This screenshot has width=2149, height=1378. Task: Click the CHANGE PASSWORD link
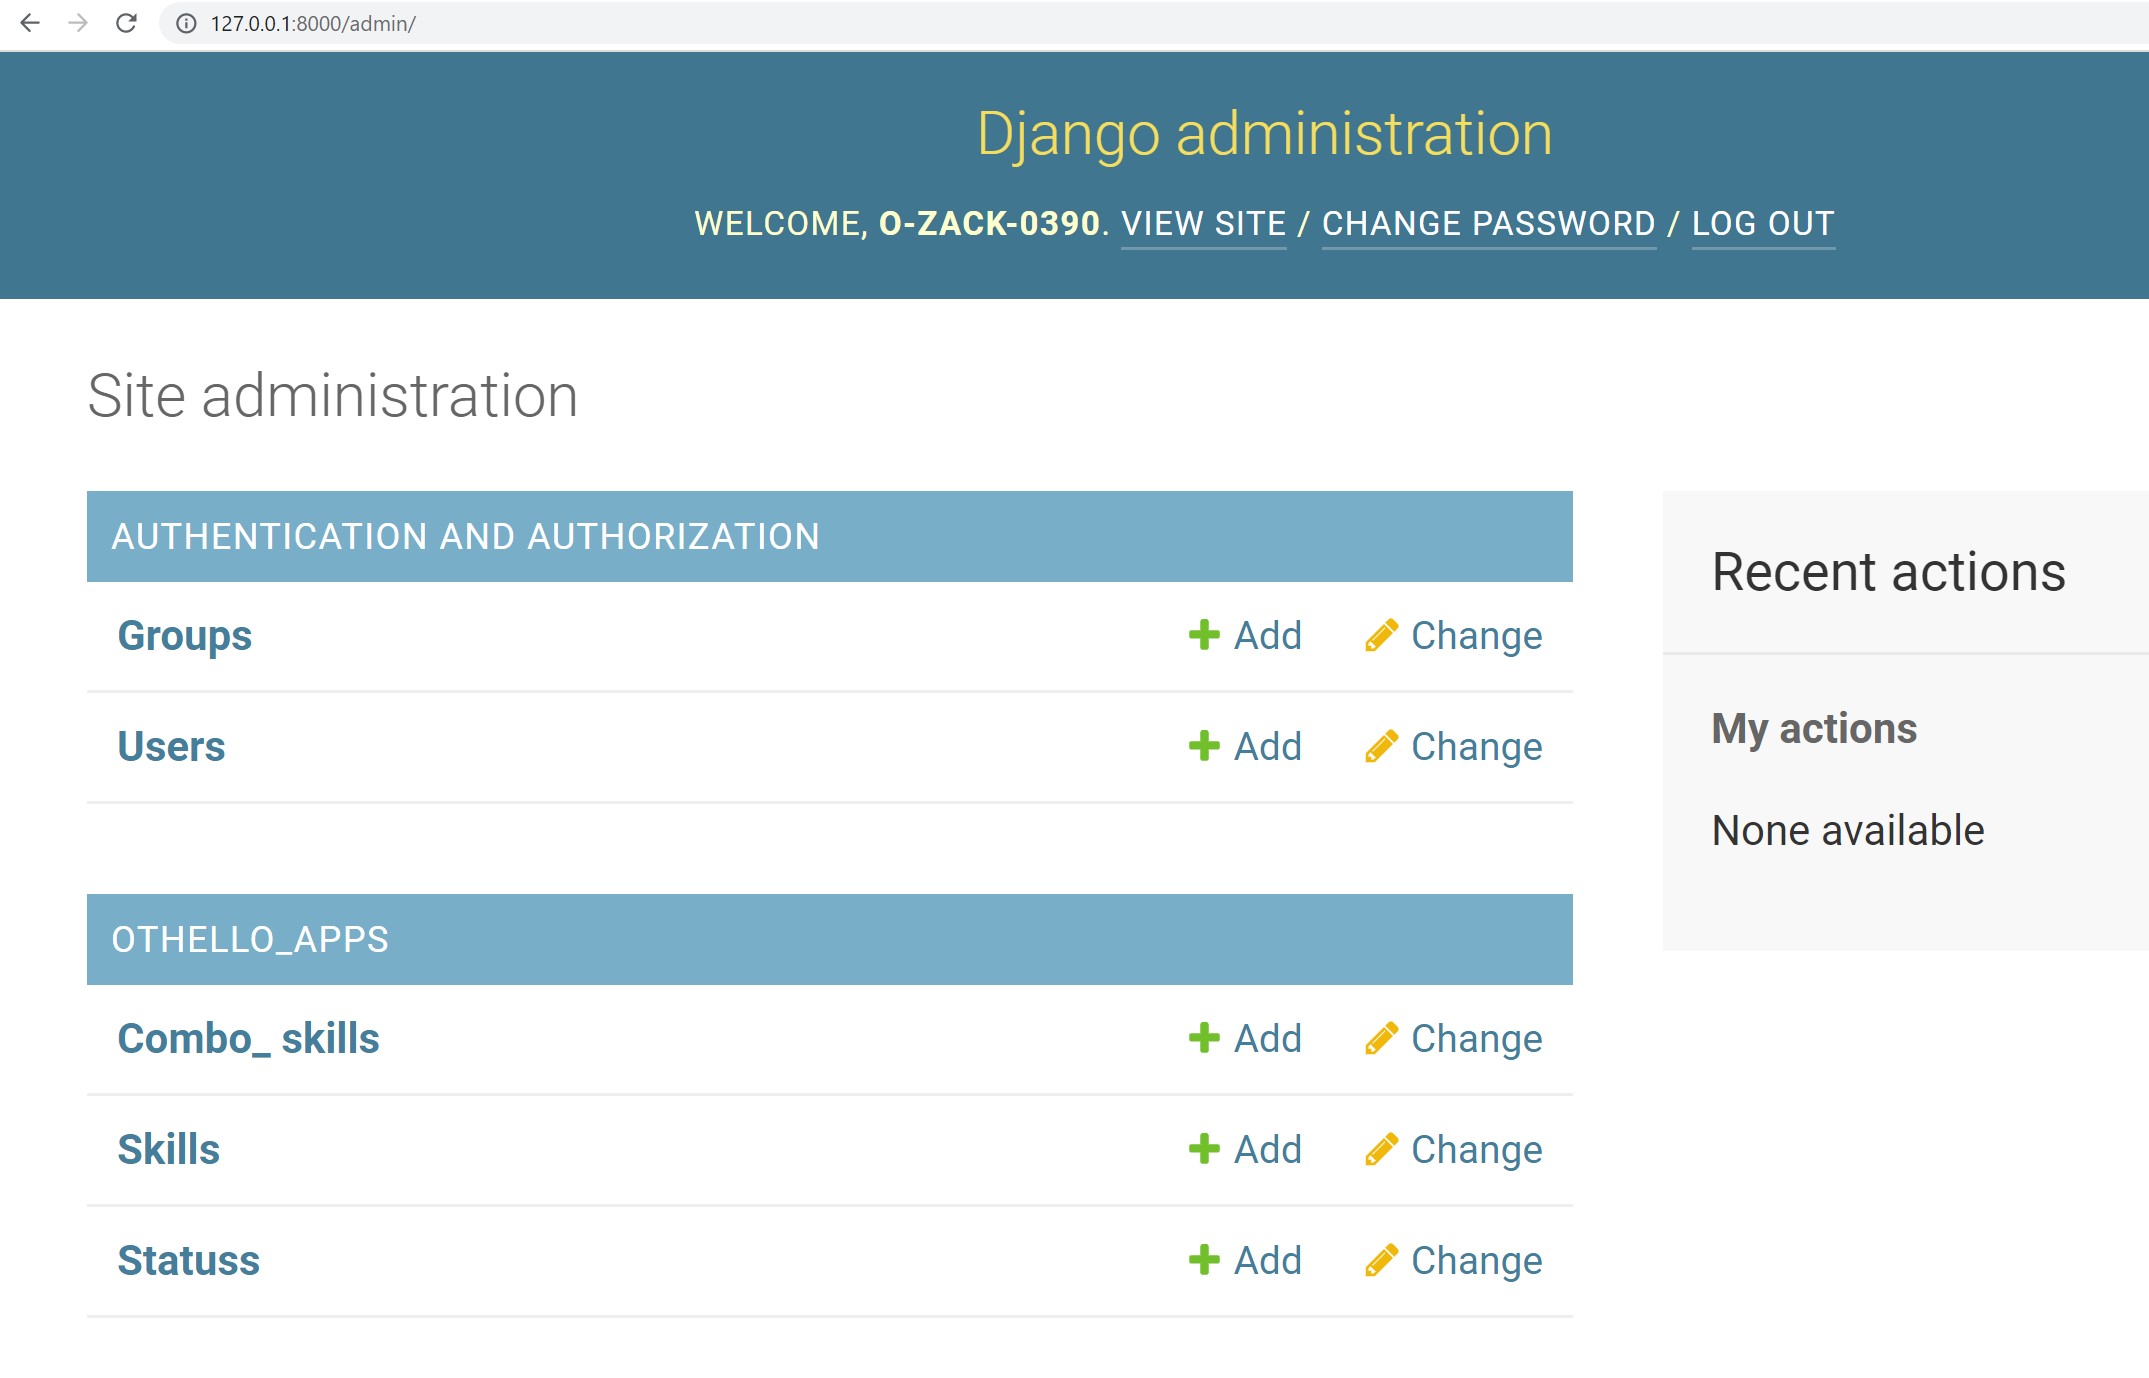(x=1488, y=223)
